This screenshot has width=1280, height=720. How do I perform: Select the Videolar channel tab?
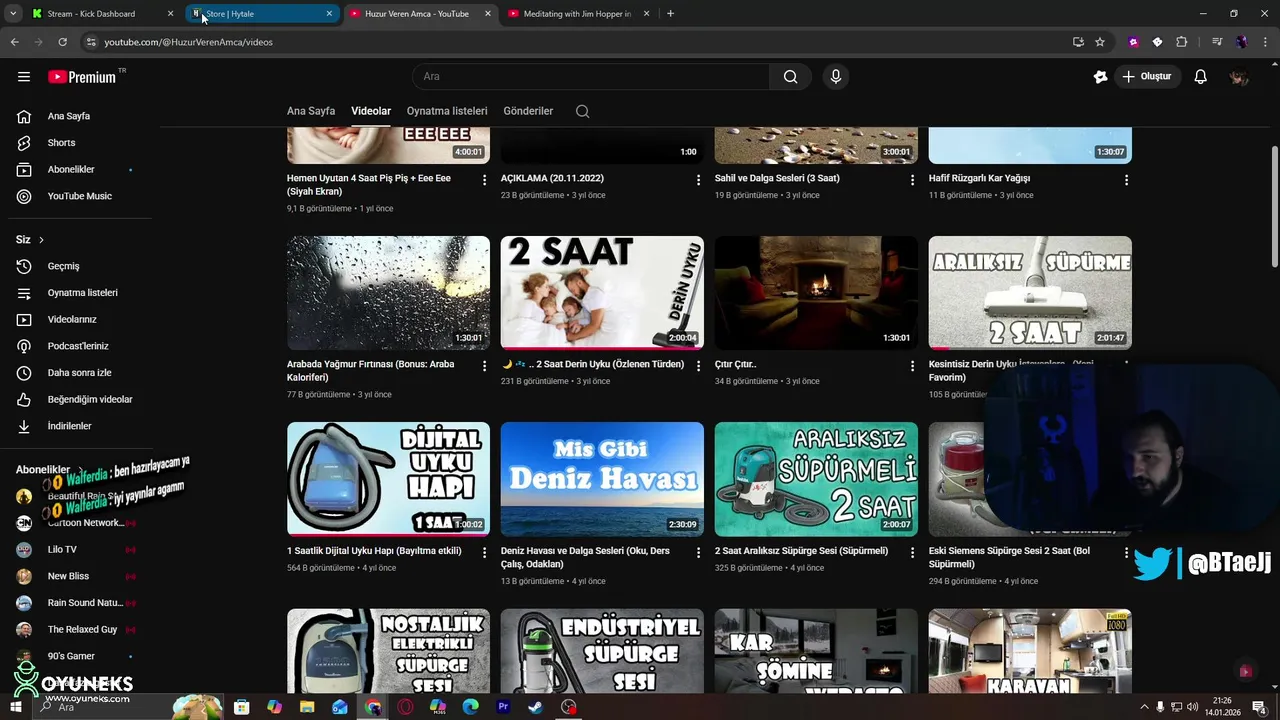click(x=371, y=111)
